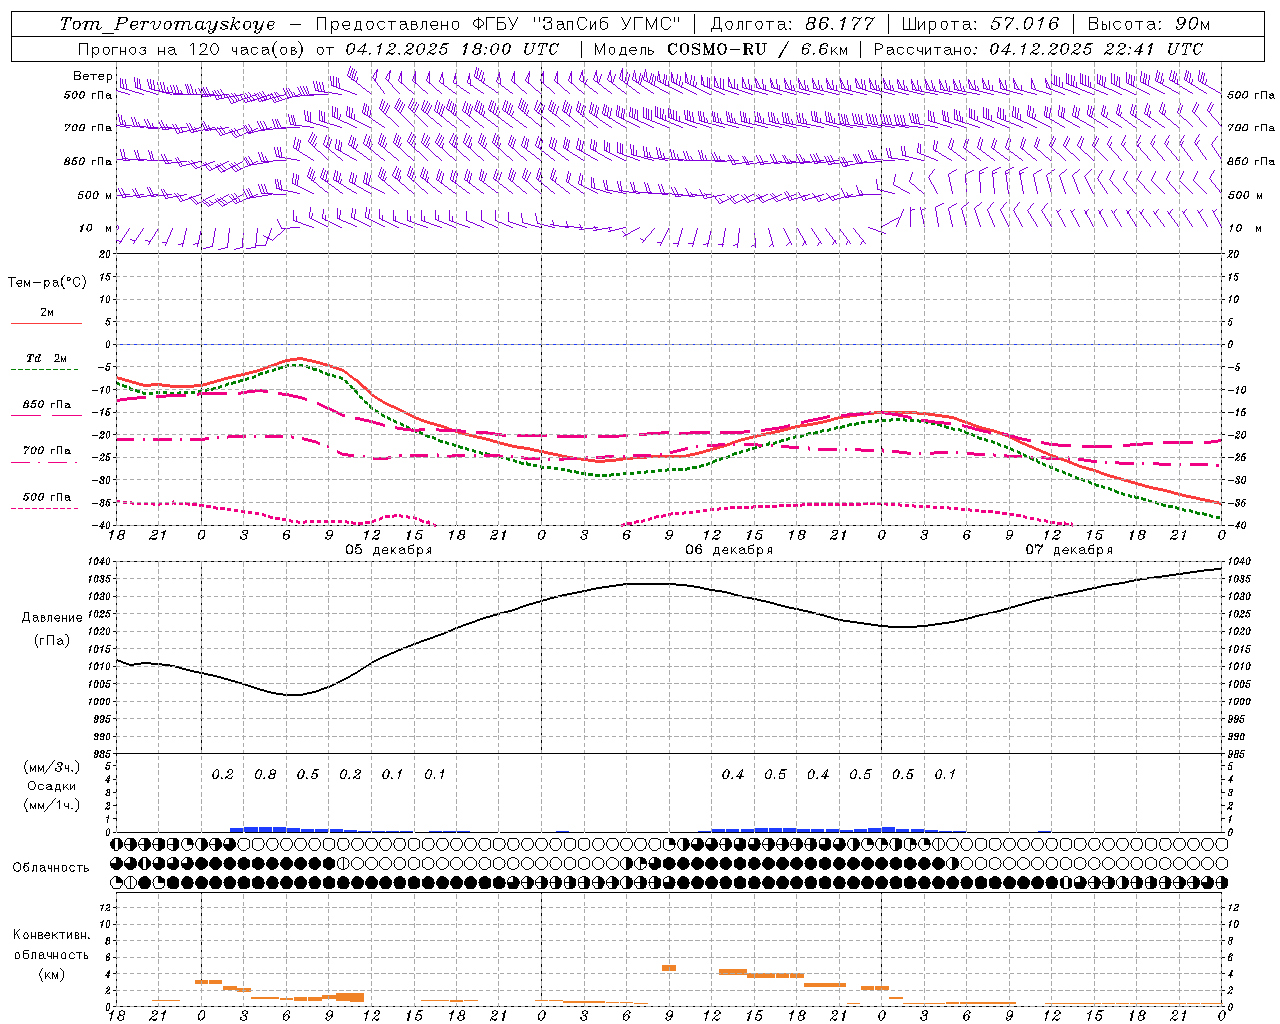Click the 06 декабря date label
This screenshot has width=1280, height=1024.
click(729, 550)
